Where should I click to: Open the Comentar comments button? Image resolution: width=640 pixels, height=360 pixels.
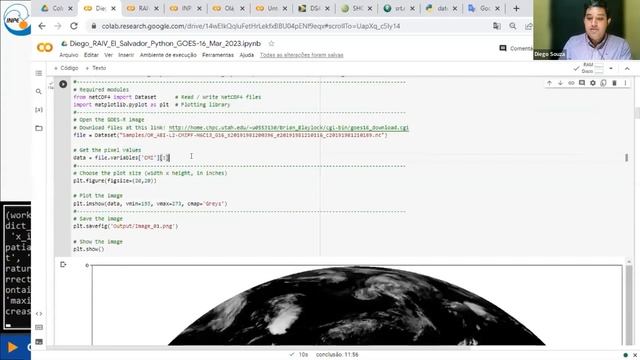tap(516, 48)
